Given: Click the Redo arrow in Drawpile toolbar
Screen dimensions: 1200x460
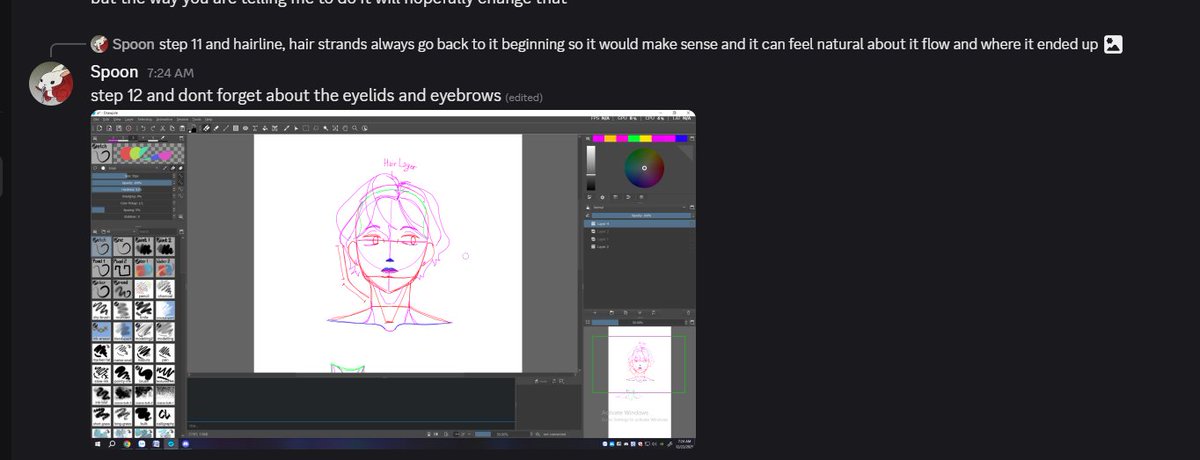Looking at the screenshot, I should (x=152, y=128).
